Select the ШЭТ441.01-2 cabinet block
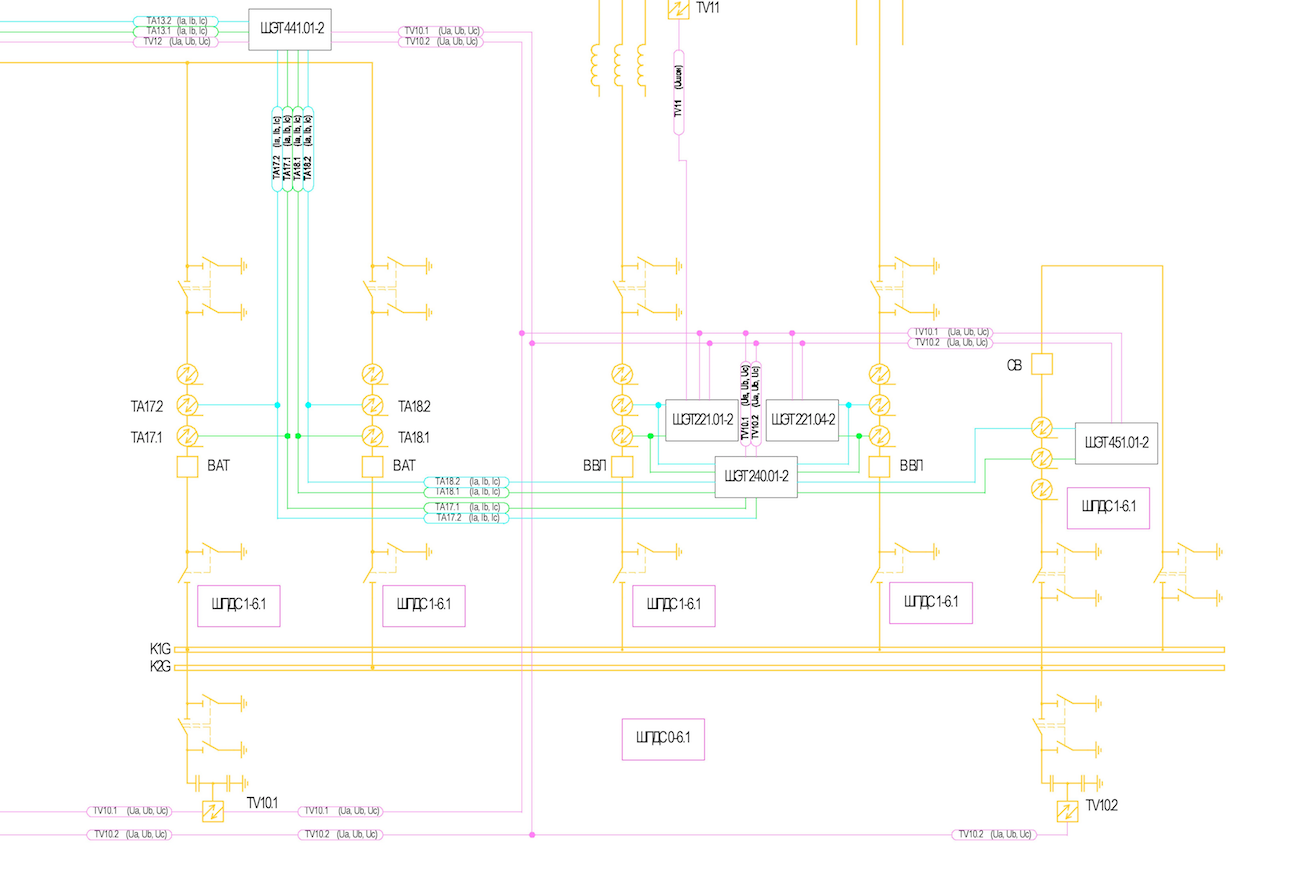The height and width of the screenshot is (892, 1309). pyautogui.click(x=290, y=29)
